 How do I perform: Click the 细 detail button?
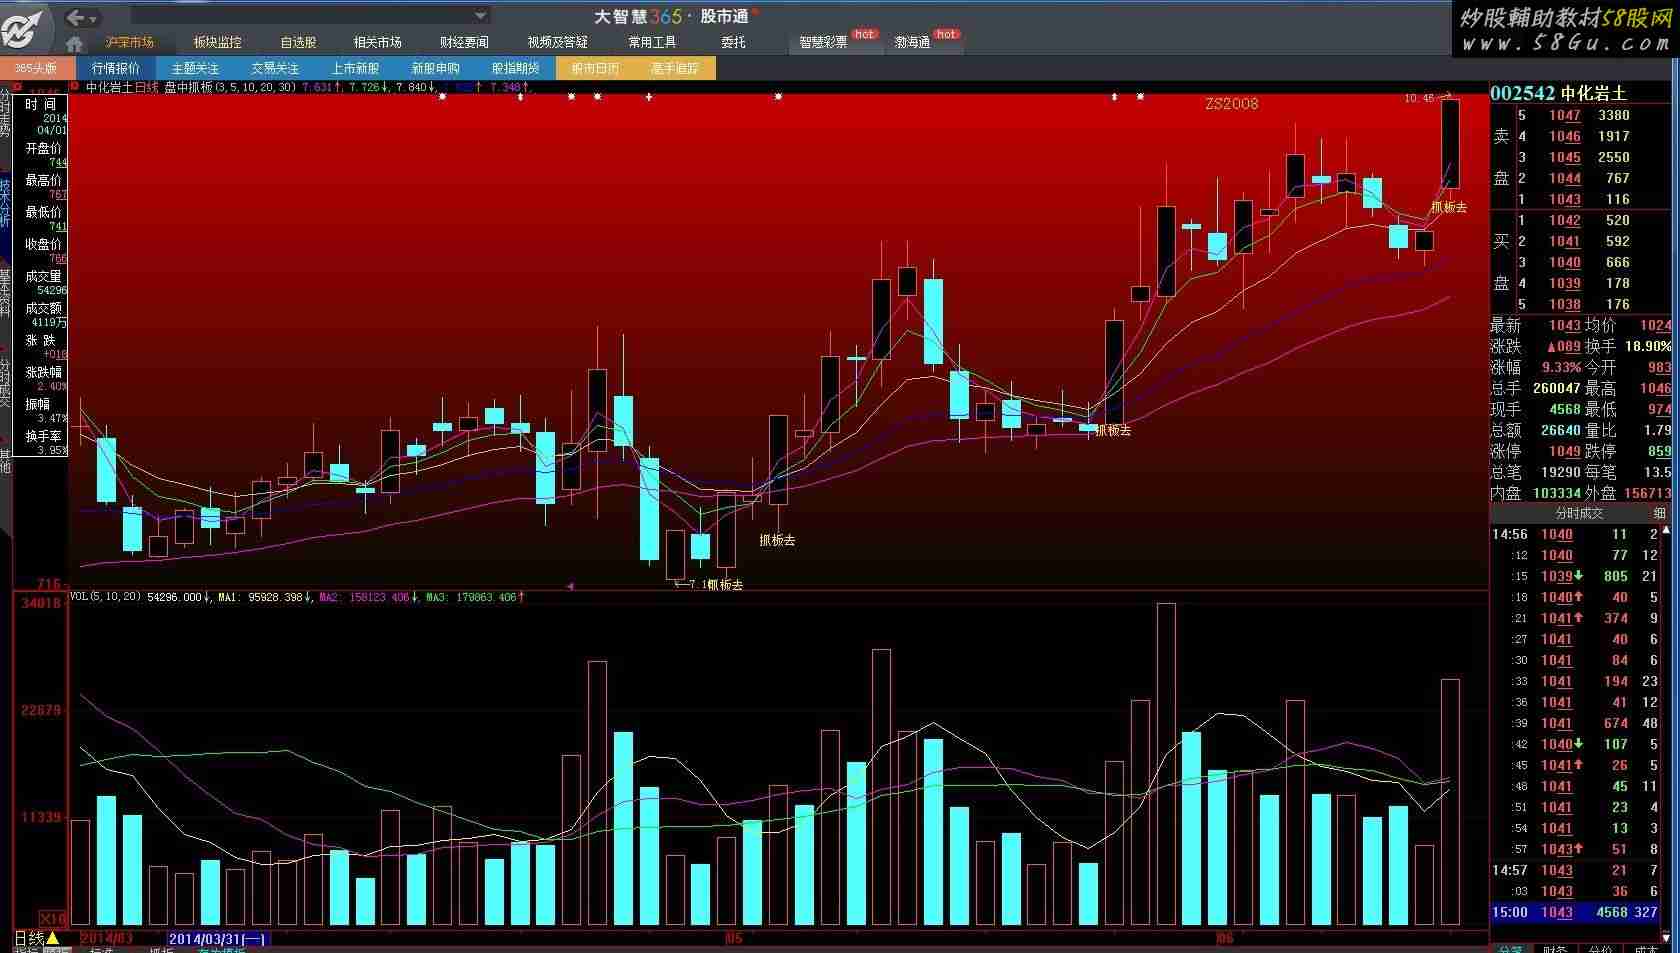[1659, 513]
